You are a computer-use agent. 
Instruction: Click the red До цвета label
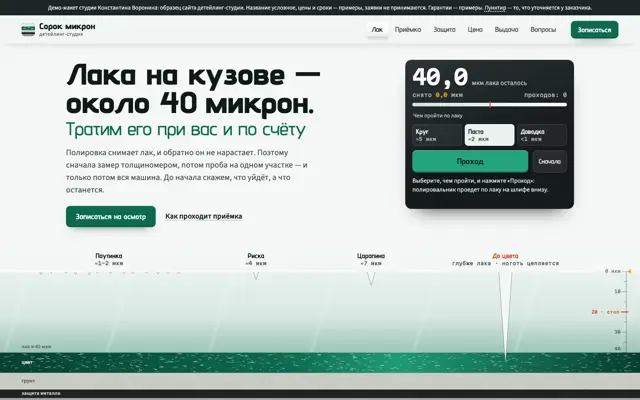(x=505, y=256)
